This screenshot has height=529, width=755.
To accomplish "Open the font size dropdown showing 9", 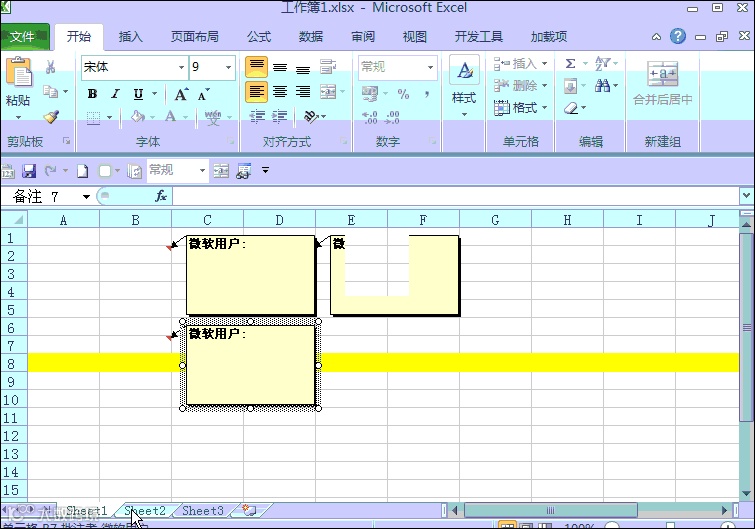I will 228,67.
